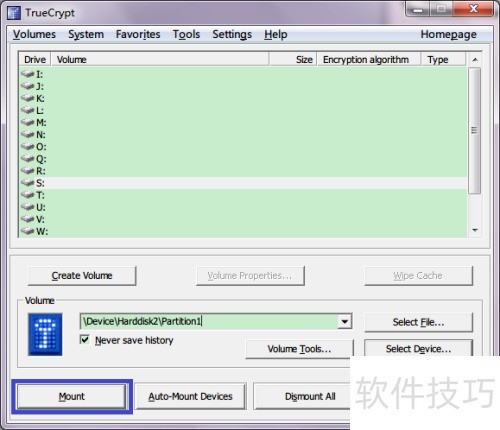This screenshot has height=430, width=500.
Task: Click the drive icon for M:
Action: 28,122
